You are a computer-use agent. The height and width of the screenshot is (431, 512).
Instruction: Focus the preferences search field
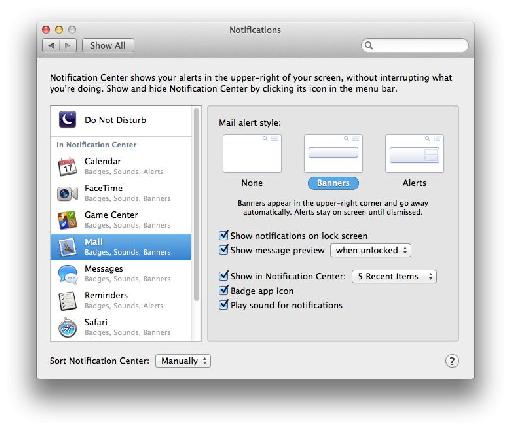click(x=415, y=45)
